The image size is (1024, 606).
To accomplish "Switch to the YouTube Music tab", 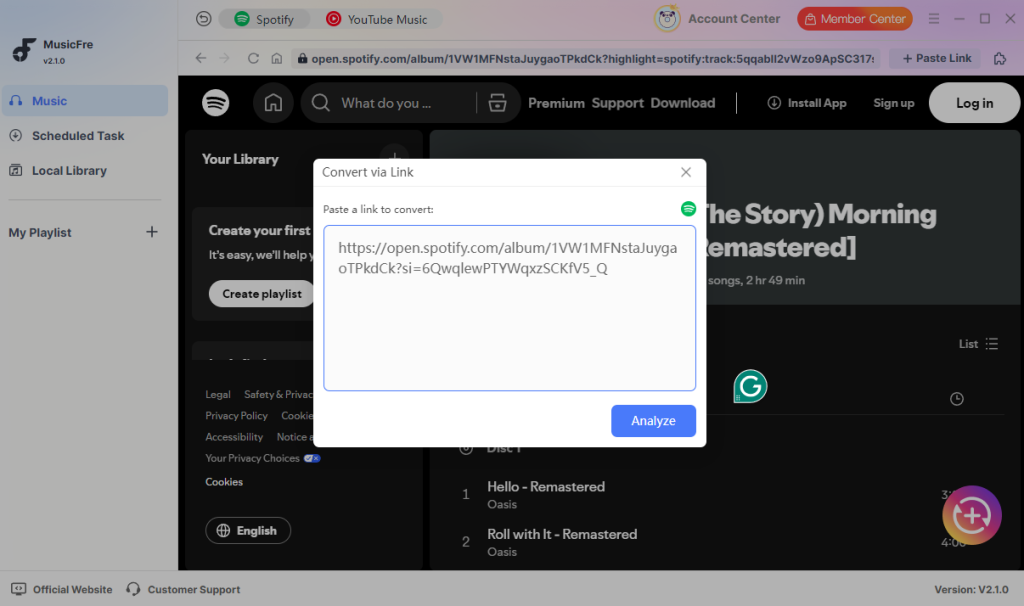I will (377, 19).
